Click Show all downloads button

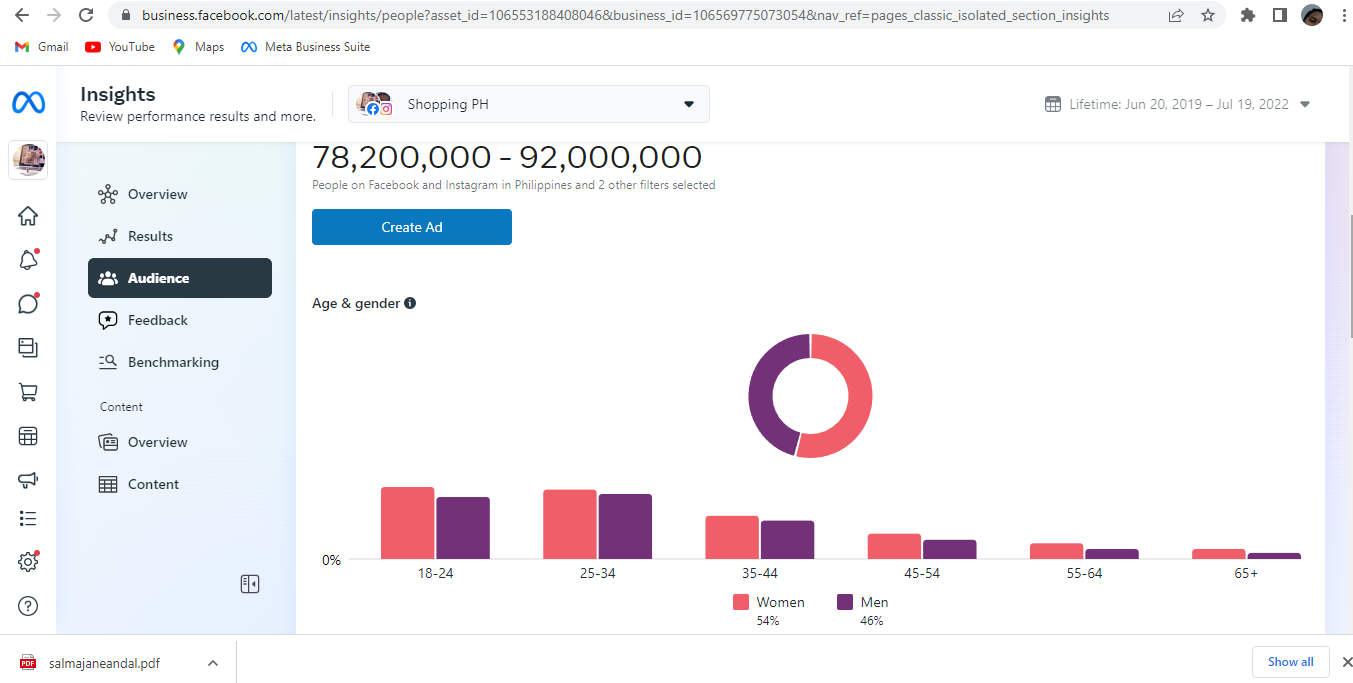point(1290,662)
